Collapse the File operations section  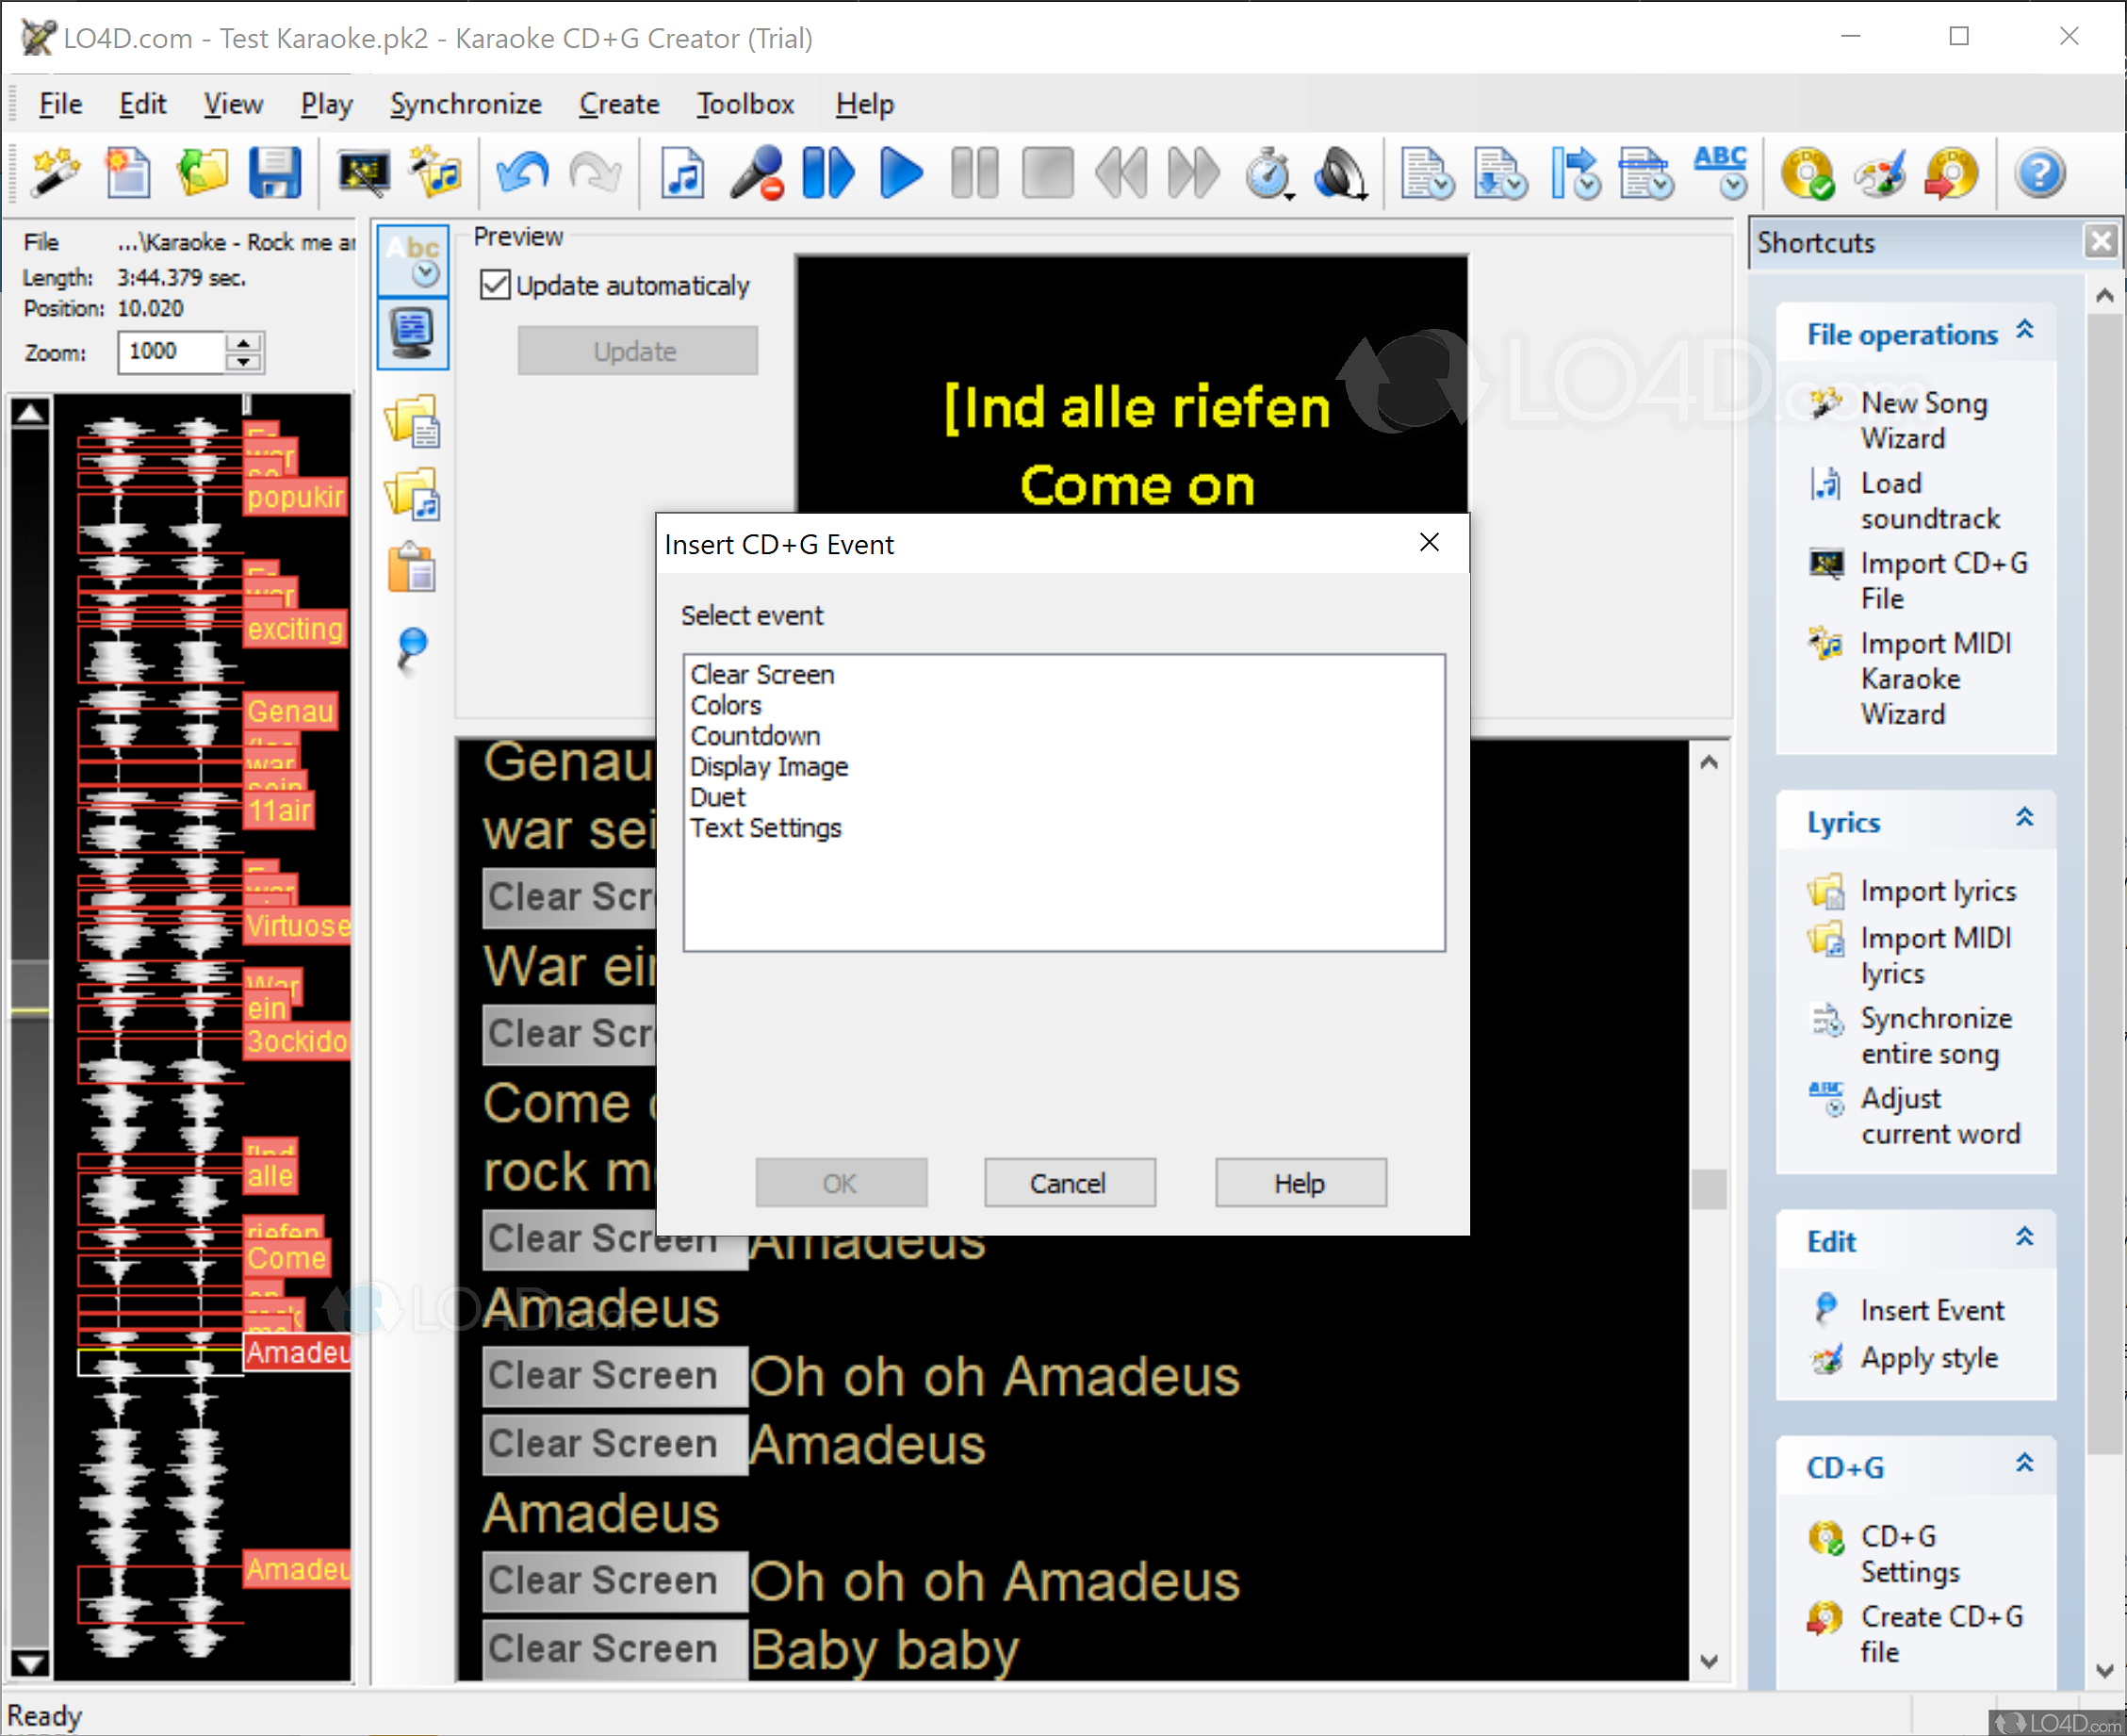[x=2024, y=331]
